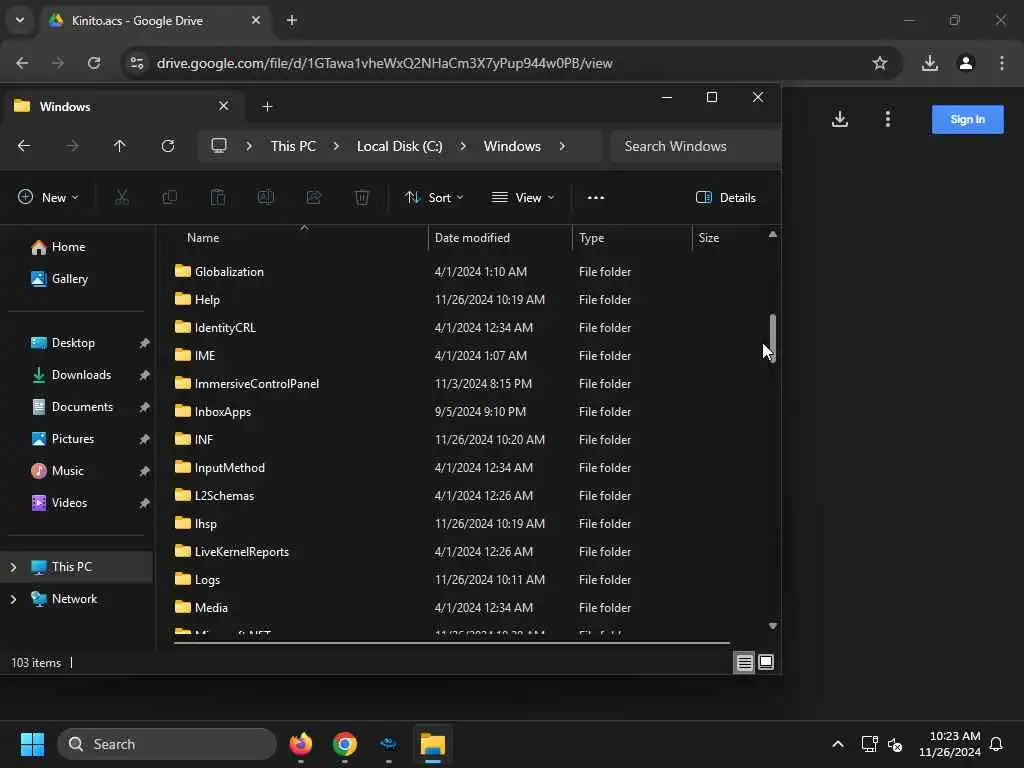The height and width of the screenshot is (768, 1024).
Task: Click the Share icon in Explorer toolbar
Action: 314,197
